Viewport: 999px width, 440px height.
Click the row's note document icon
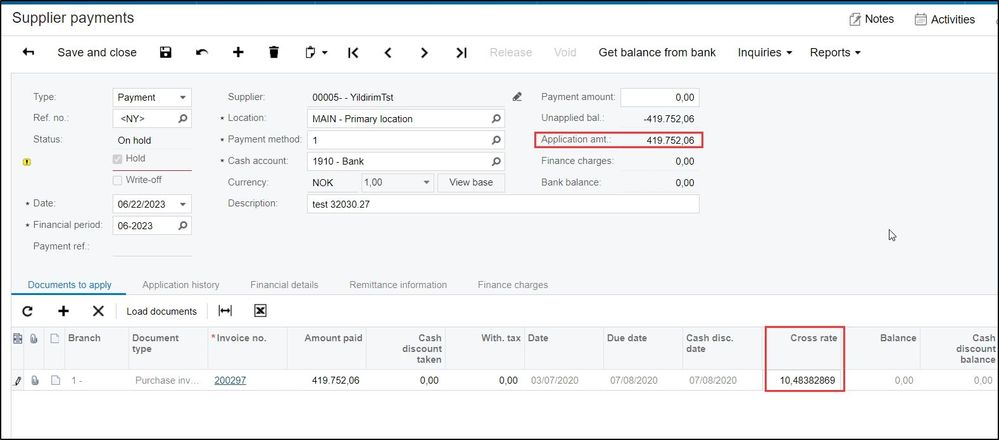pos(55,381)
